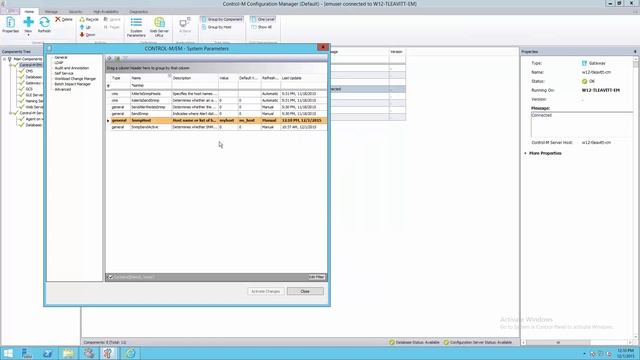Click the Down arrow ribbon button

[87, 35]
